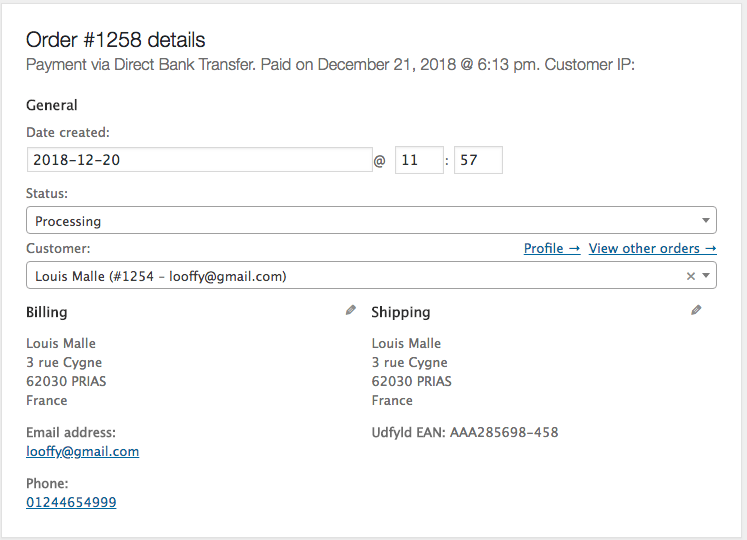The height and width of the screenshot is (540, 747).
Task: Focus the Date created field 2018-12-20
Action: pyautogui.click(x=199, y=160)
